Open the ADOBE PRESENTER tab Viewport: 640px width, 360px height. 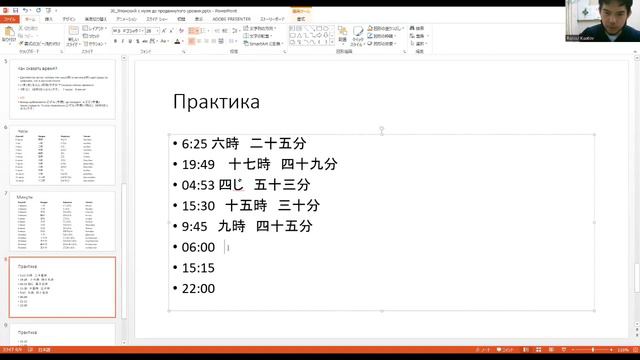point(231,19)
